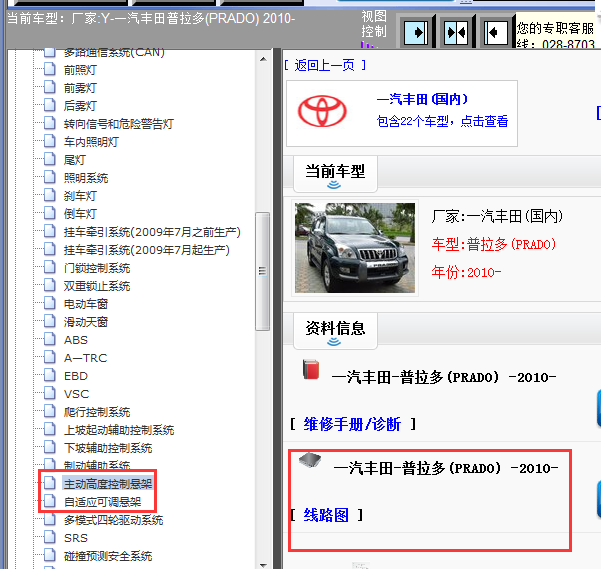
Task: Click the tree panel scrollbar thumb
Action: (x=263, y=271)
